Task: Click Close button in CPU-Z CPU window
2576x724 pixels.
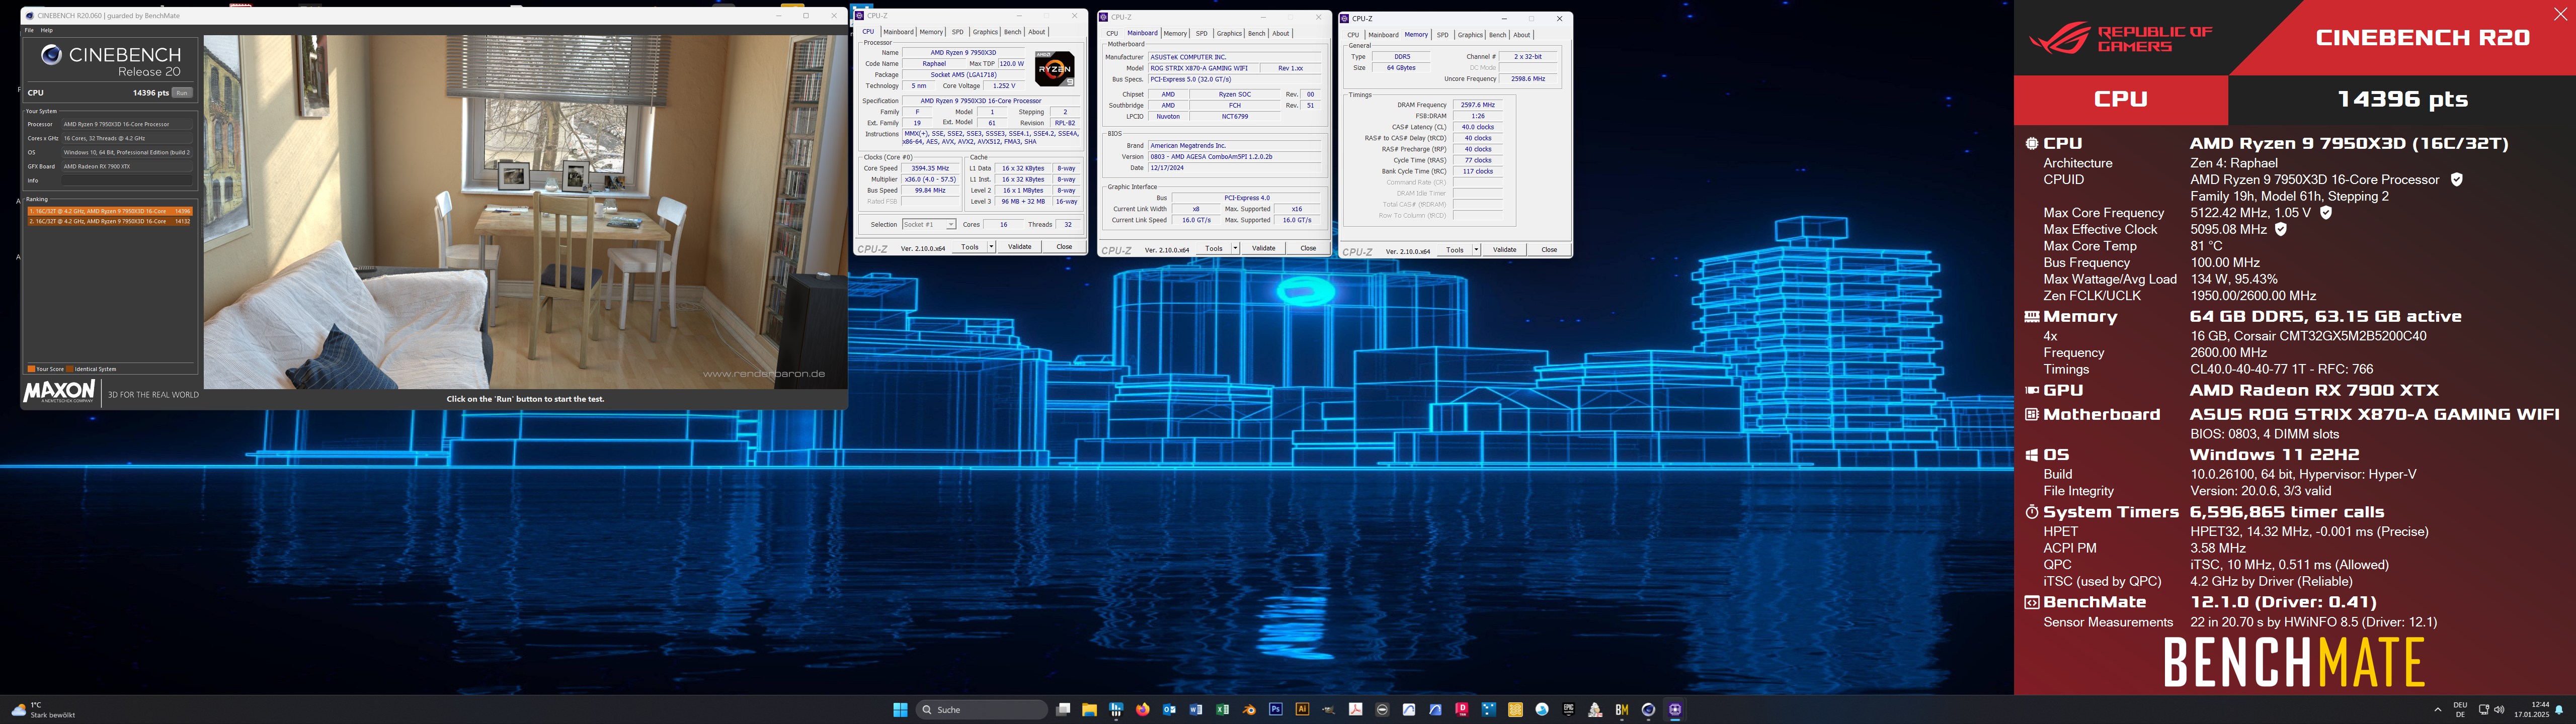Action: pyautogui.click(x=1064, y=247)
